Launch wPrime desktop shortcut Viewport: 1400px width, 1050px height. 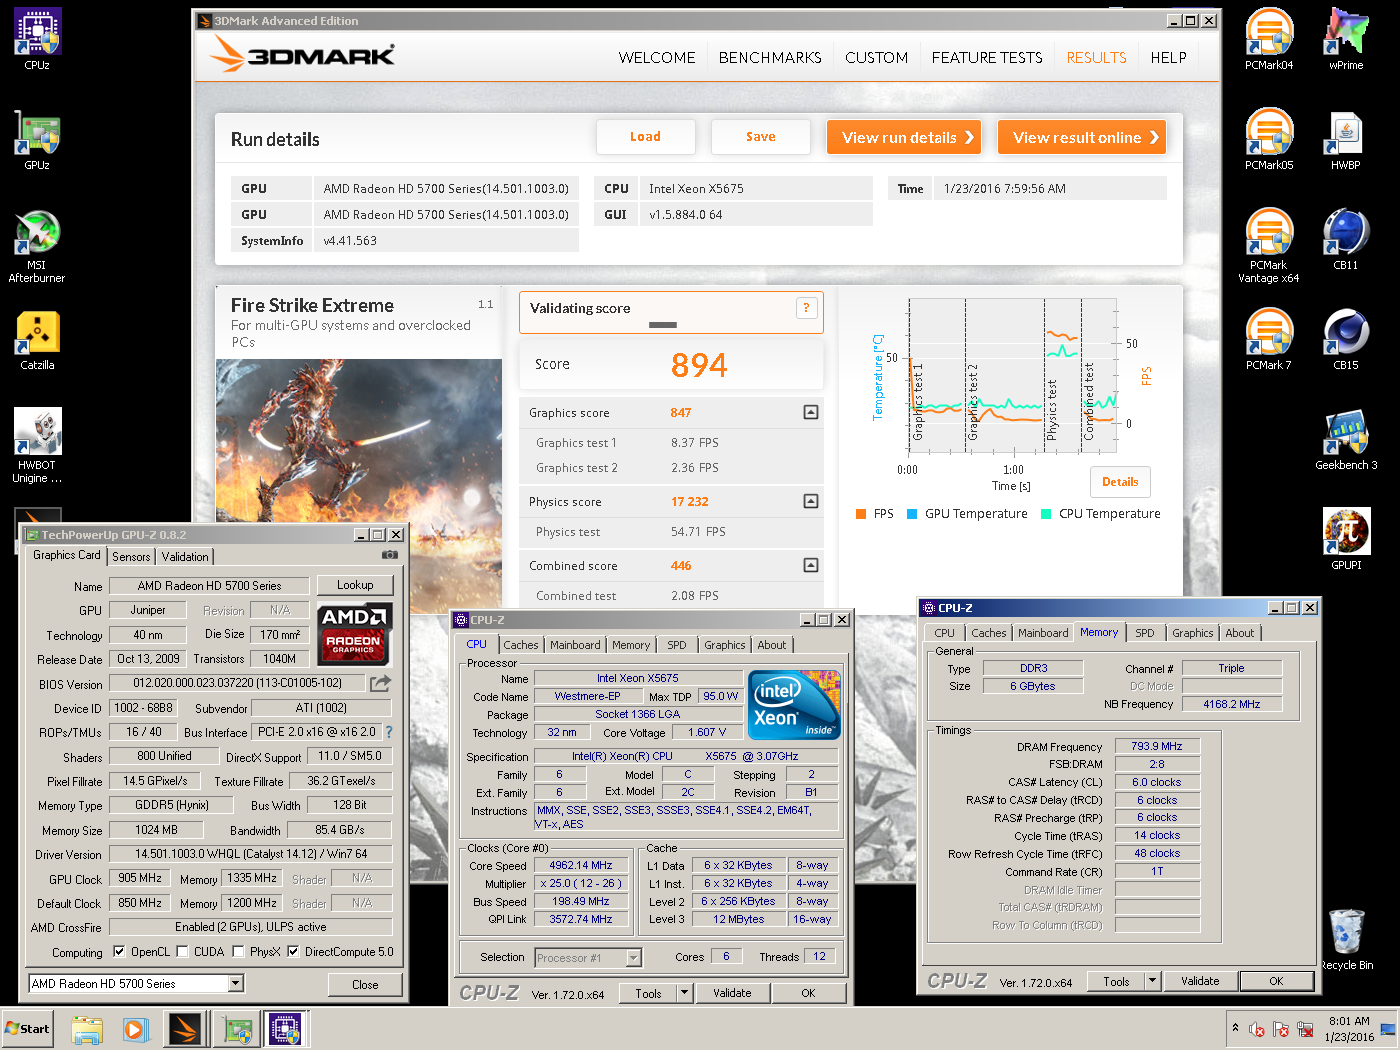(x=1346, y=40)
